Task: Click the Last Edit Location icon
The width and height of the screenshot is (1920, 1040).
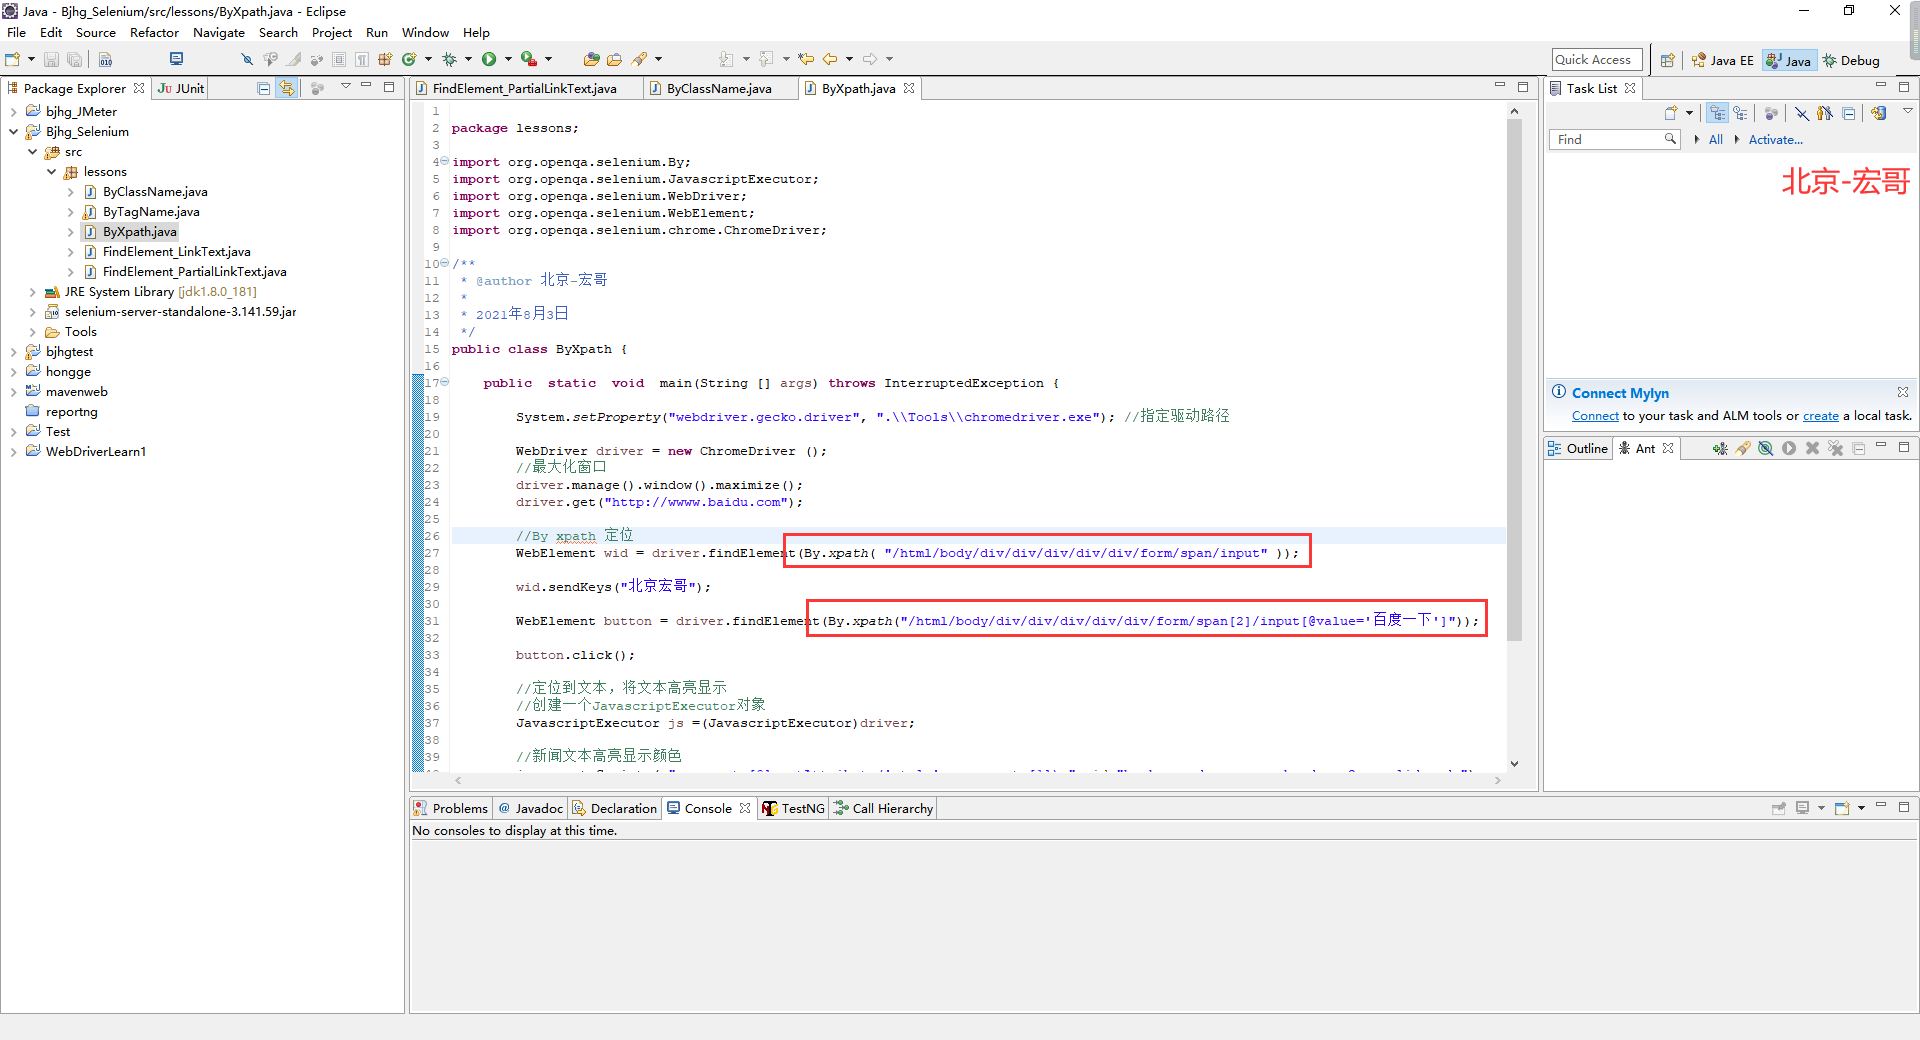Action: [806, 59]
